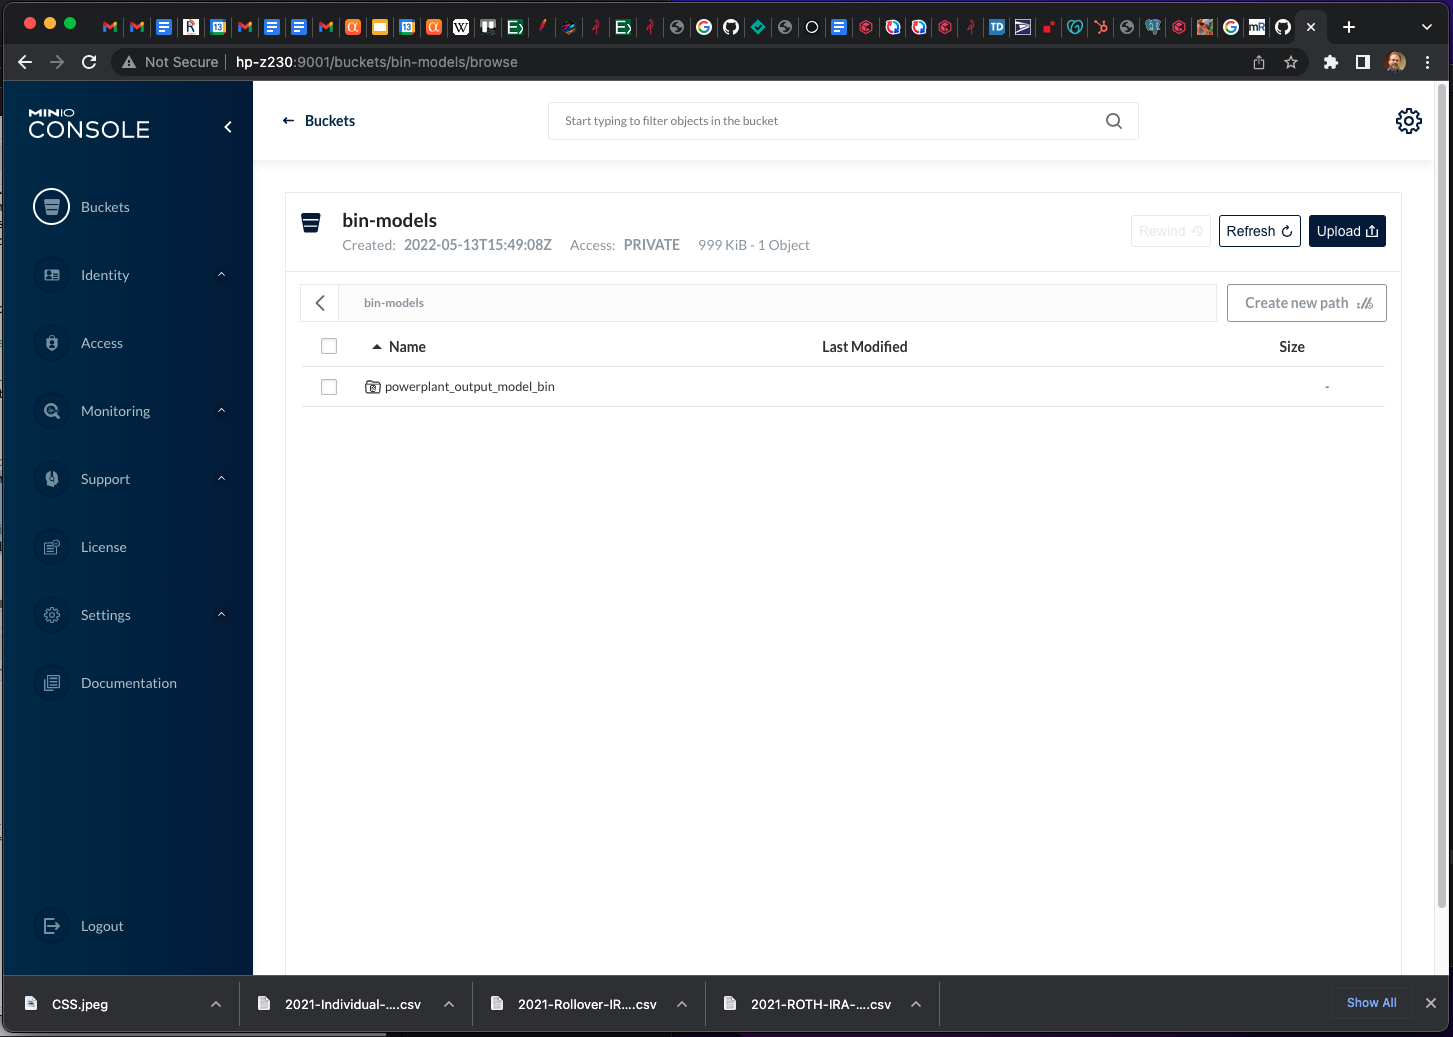Click the search magnifier icon in filter box
Image resolution: width=1453 pixels, height=1037 pixels.
click(1113, 121)
